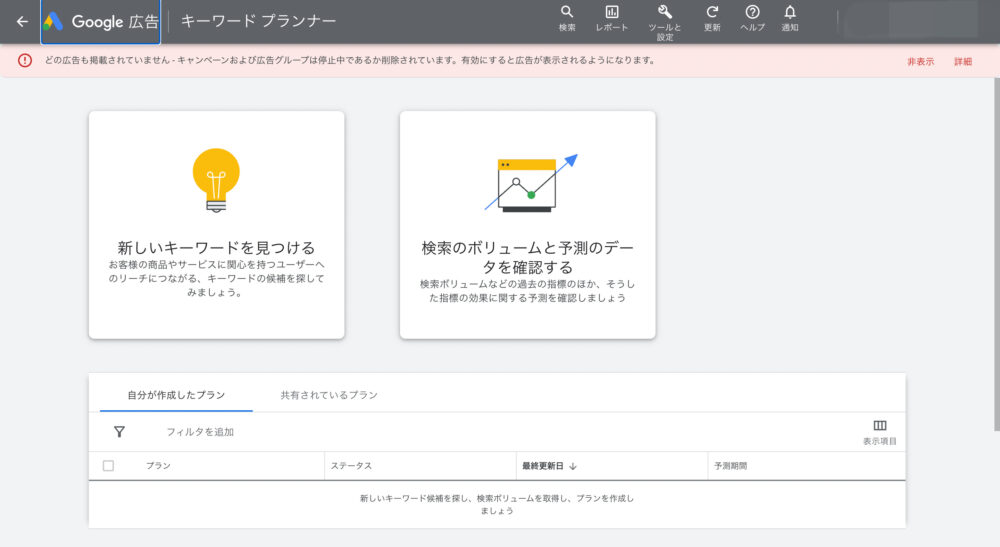Click the back arrow icon
1000x547 pixels.
click(x=22, y=21)
